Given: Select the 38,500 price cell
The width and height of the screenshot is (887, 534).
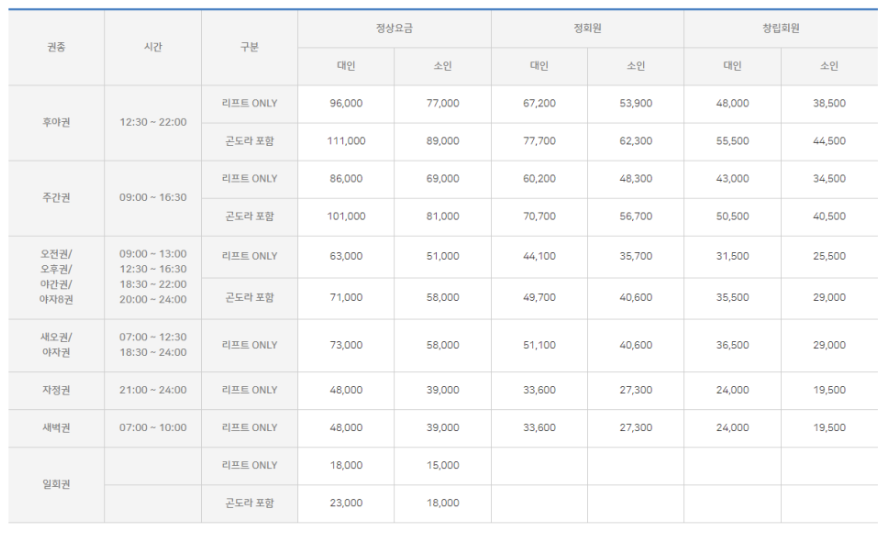Looking at the screenshot, I should coord(829,104).
